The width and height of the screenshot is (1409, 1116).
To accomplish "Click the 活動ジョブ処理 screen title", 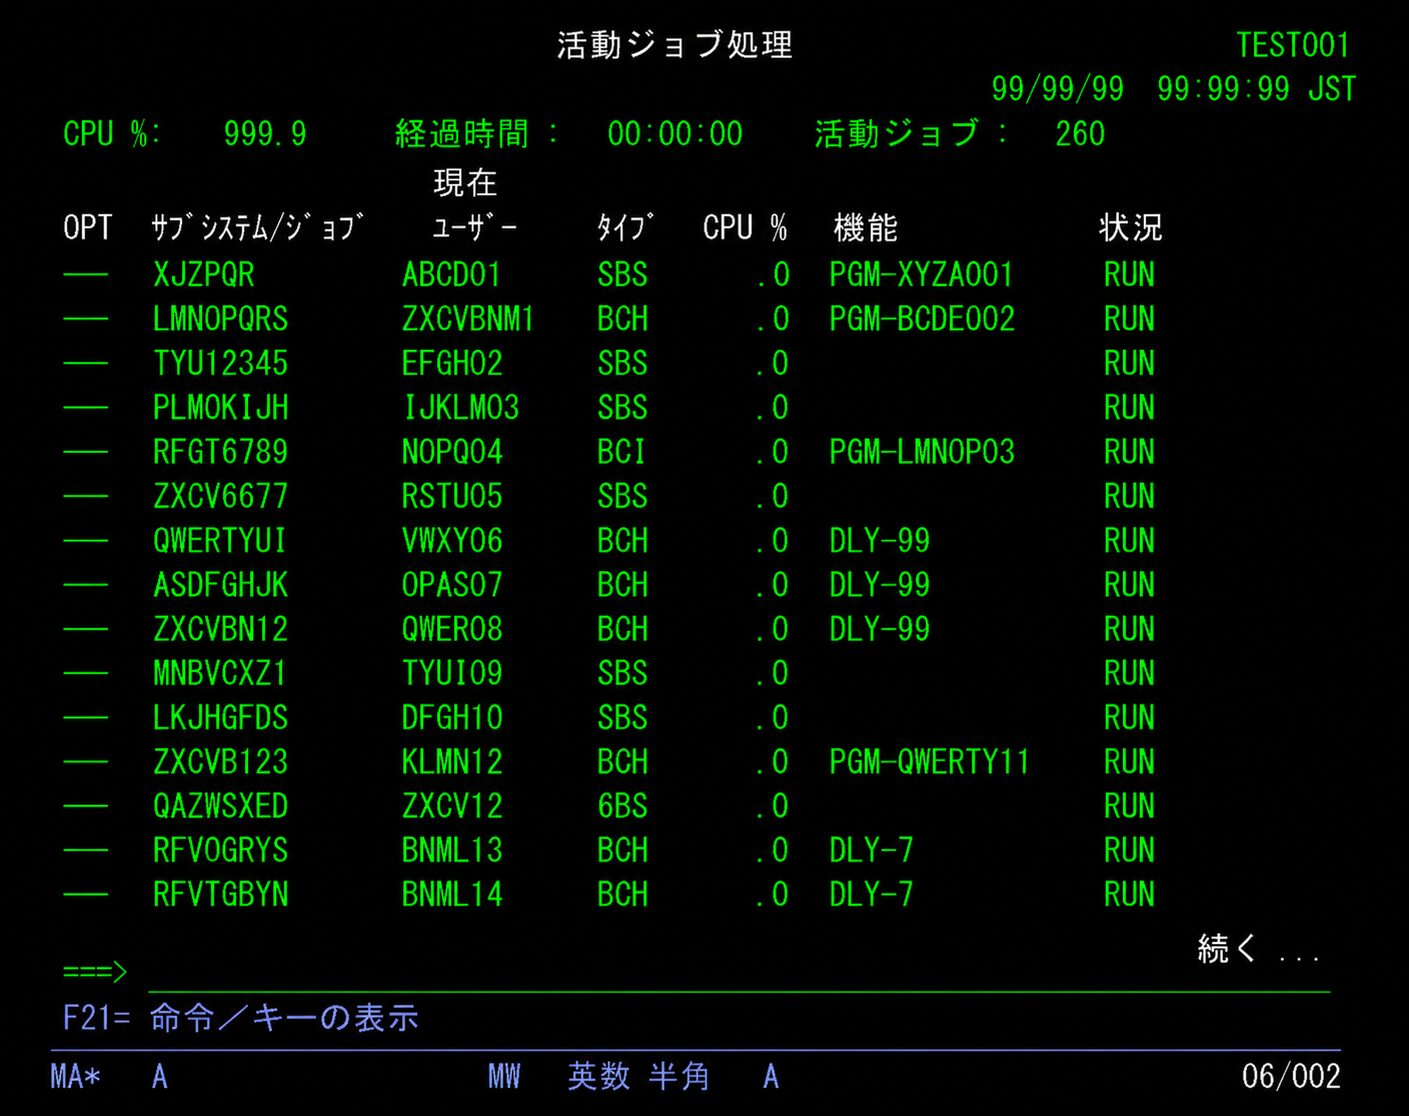I will 675,45.
